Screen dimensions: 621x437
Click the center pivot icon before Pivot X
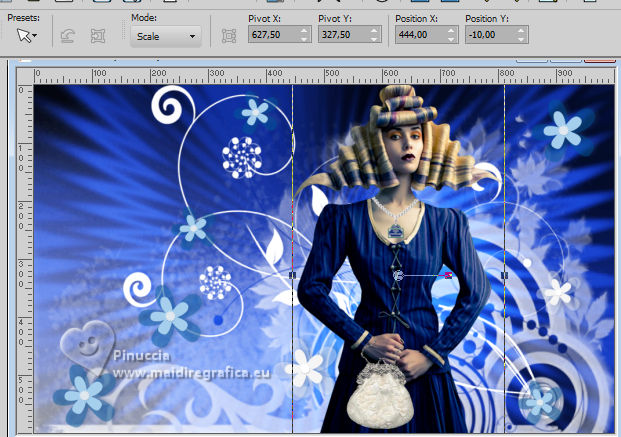[229, 36]
